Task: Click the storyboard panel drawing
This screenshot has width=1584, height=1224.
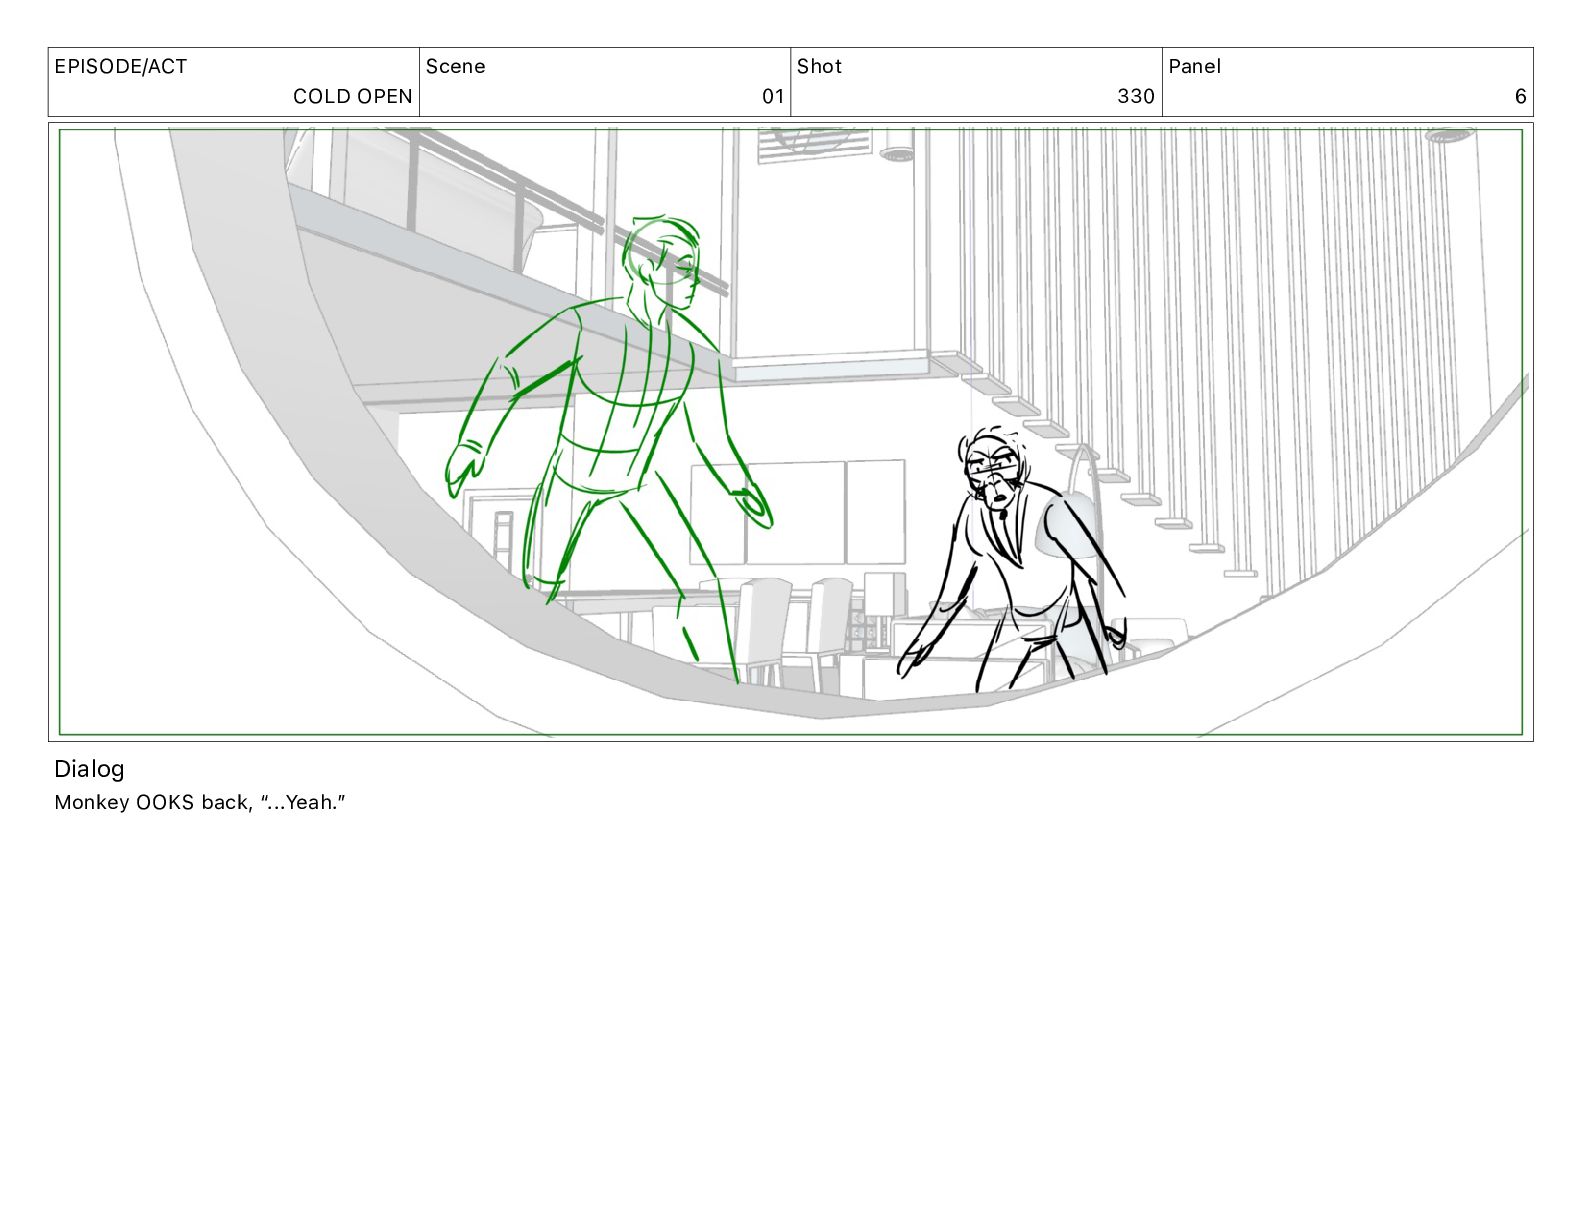Action: tap(790, 432)
